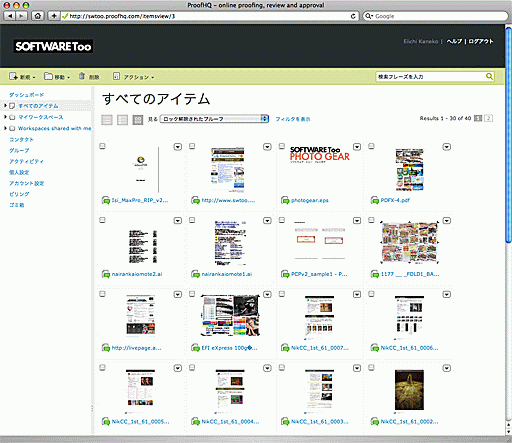Click the Google search field
The width and height of the screenshot is (512, 443).
pos(436,16)
